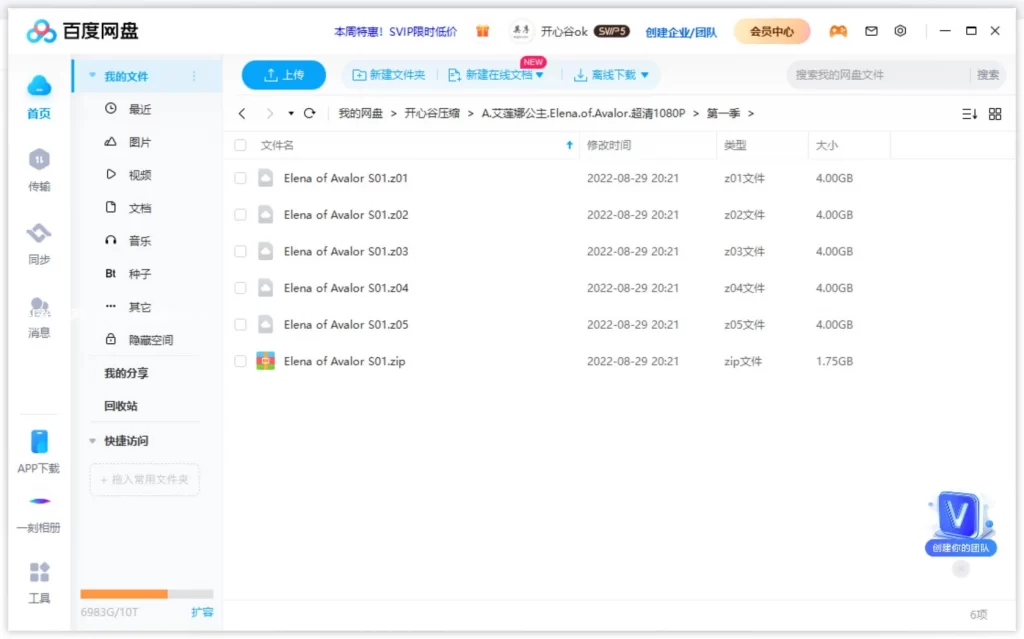Navigate to 我的网盘 in the breadcrumb
The height and width of the screenshot is (639, 1024).
[x=360, y=113]
